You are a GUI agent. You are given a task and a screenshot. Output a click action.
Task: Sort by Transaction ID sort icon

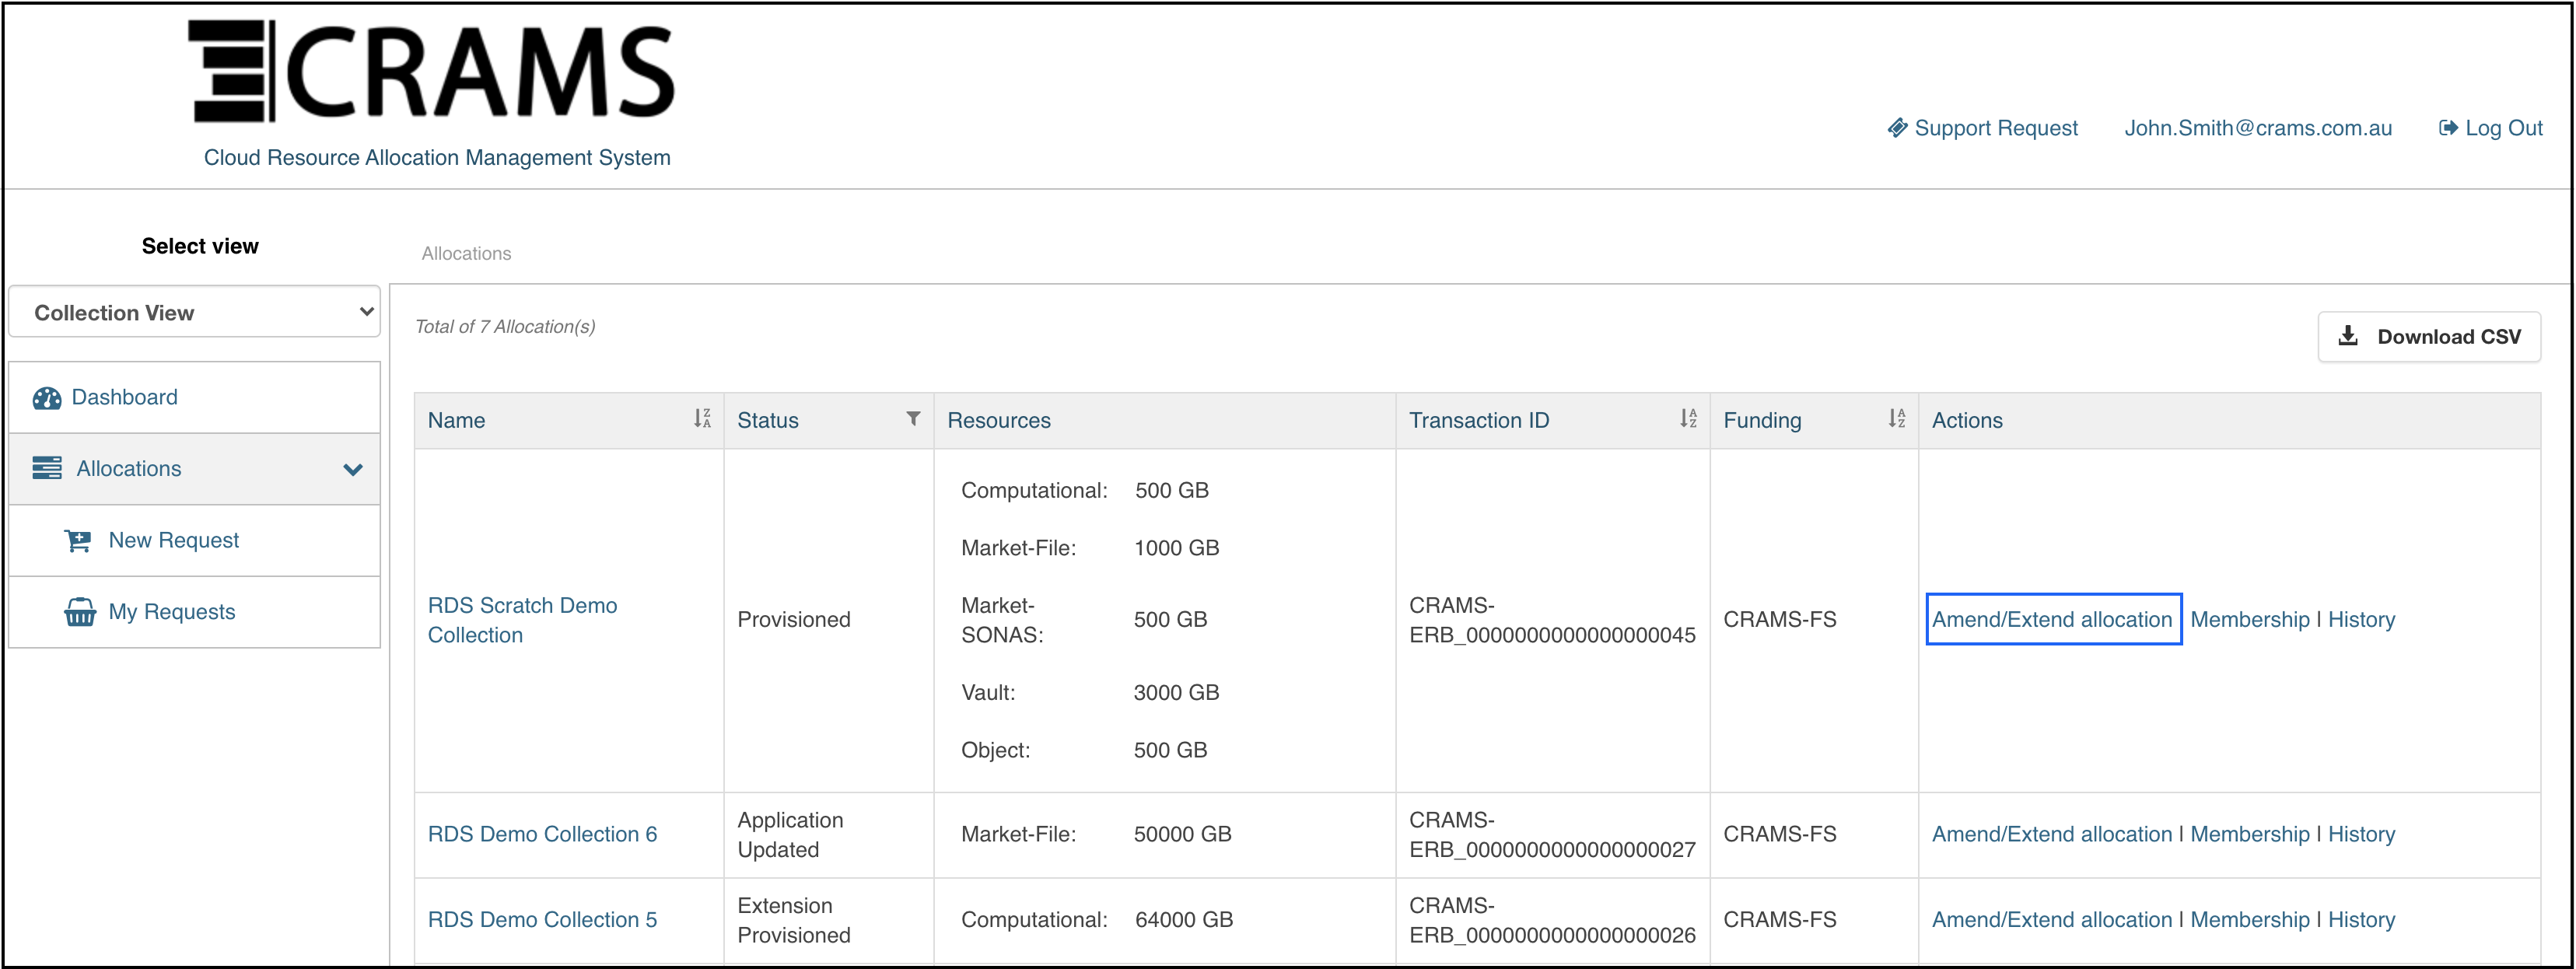pos(1688,419)
